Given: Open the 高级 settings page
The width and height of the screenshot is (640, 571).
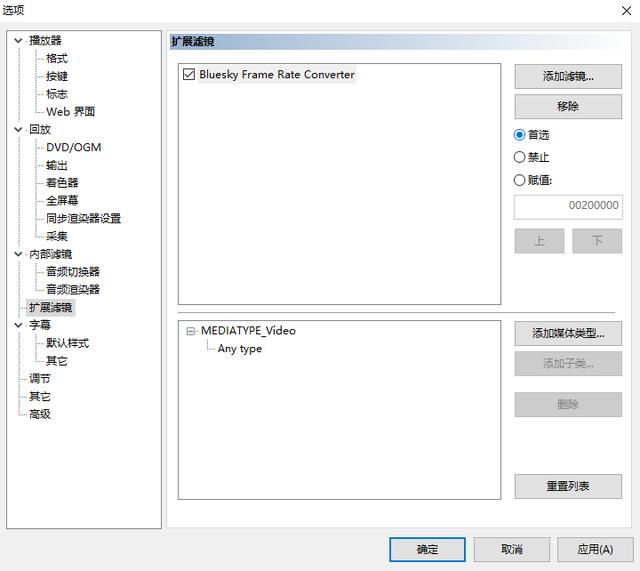Looking at the screenshot, I should (x=40, y=414).
